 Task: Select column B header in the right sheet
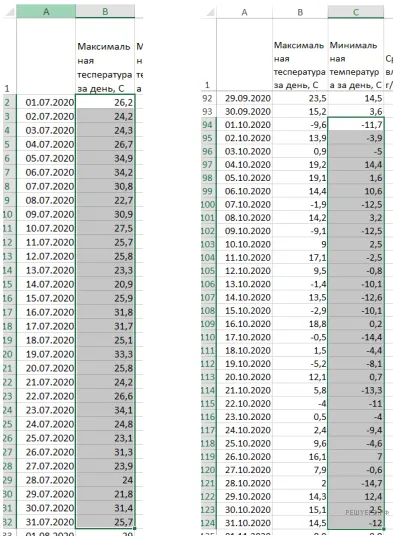tap(300, 12)
